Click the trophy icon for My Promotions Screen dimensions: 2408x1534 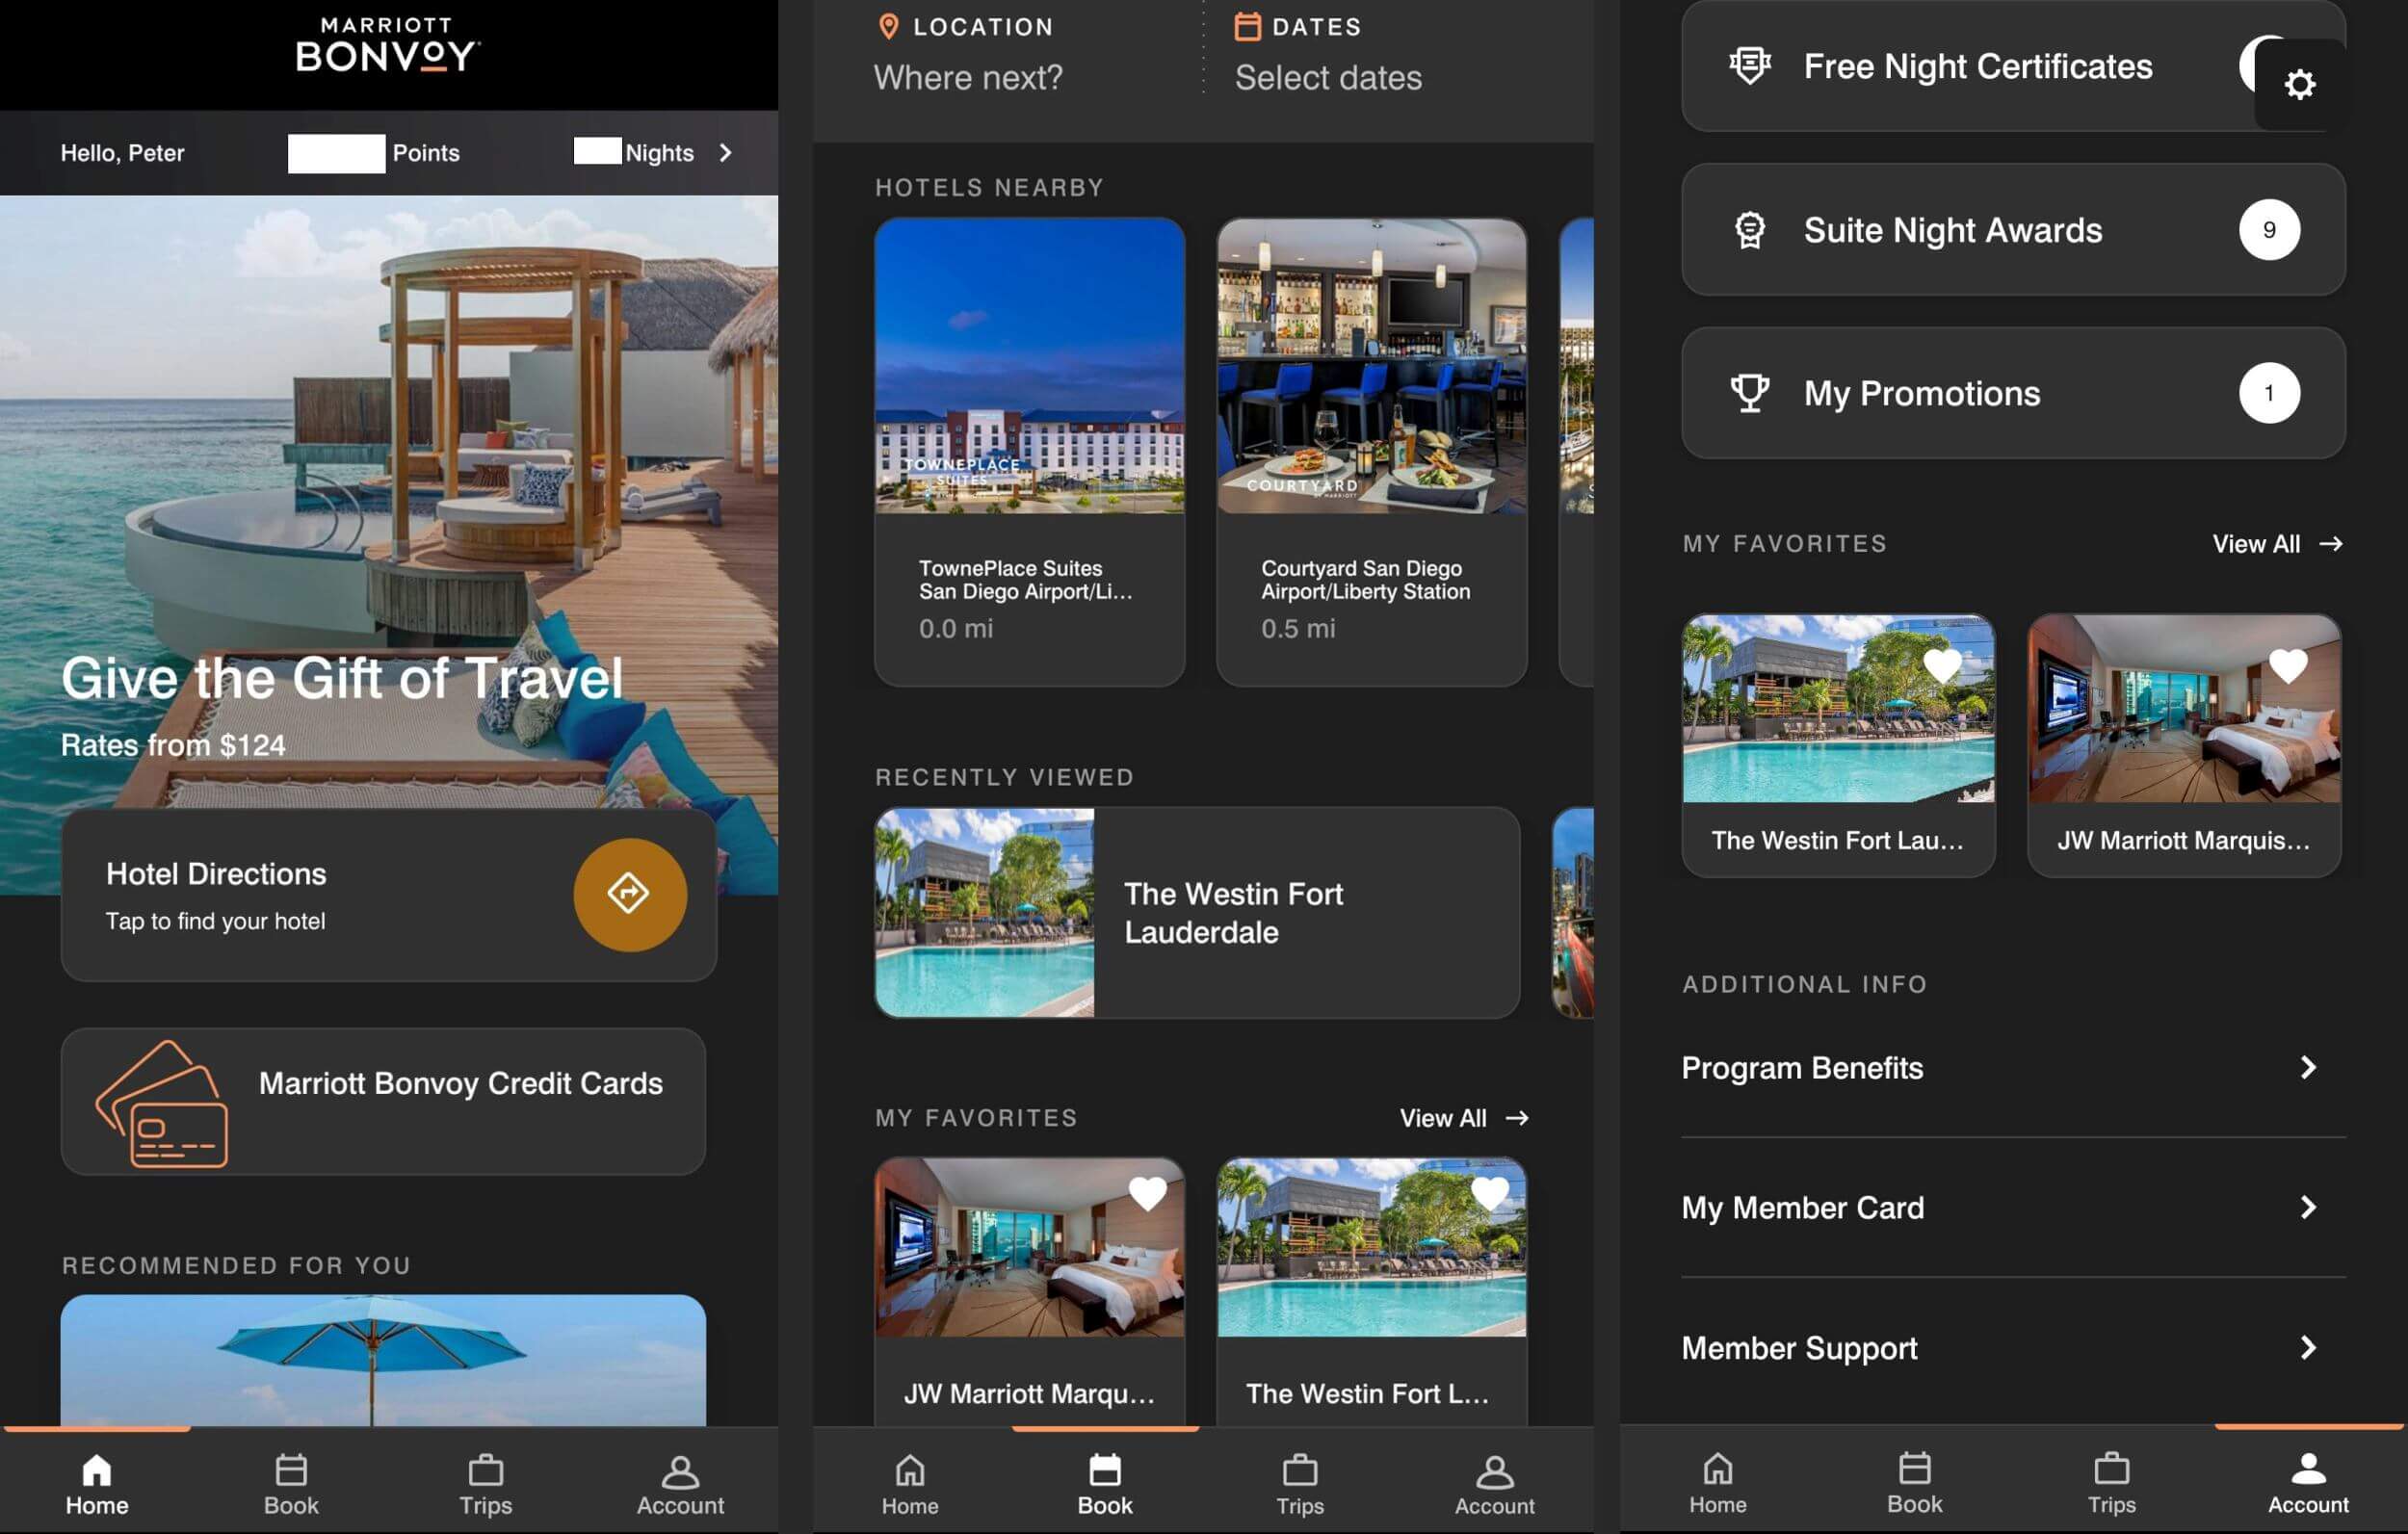pyautogui.click(x=1749, y=393)
